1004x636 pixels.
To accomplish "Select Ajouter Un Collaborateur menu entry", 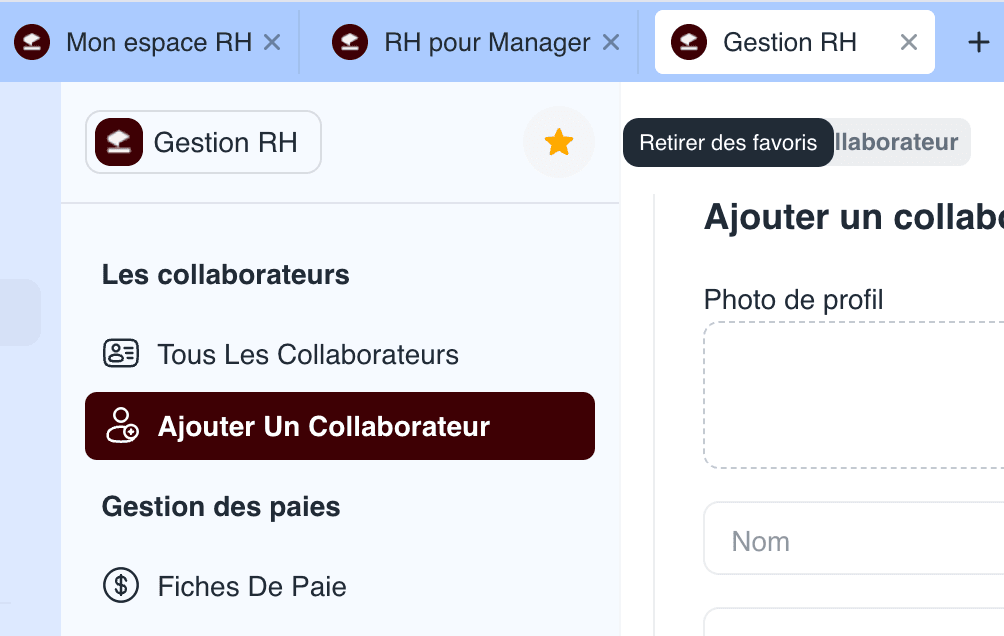I will (x=339, y=426).
